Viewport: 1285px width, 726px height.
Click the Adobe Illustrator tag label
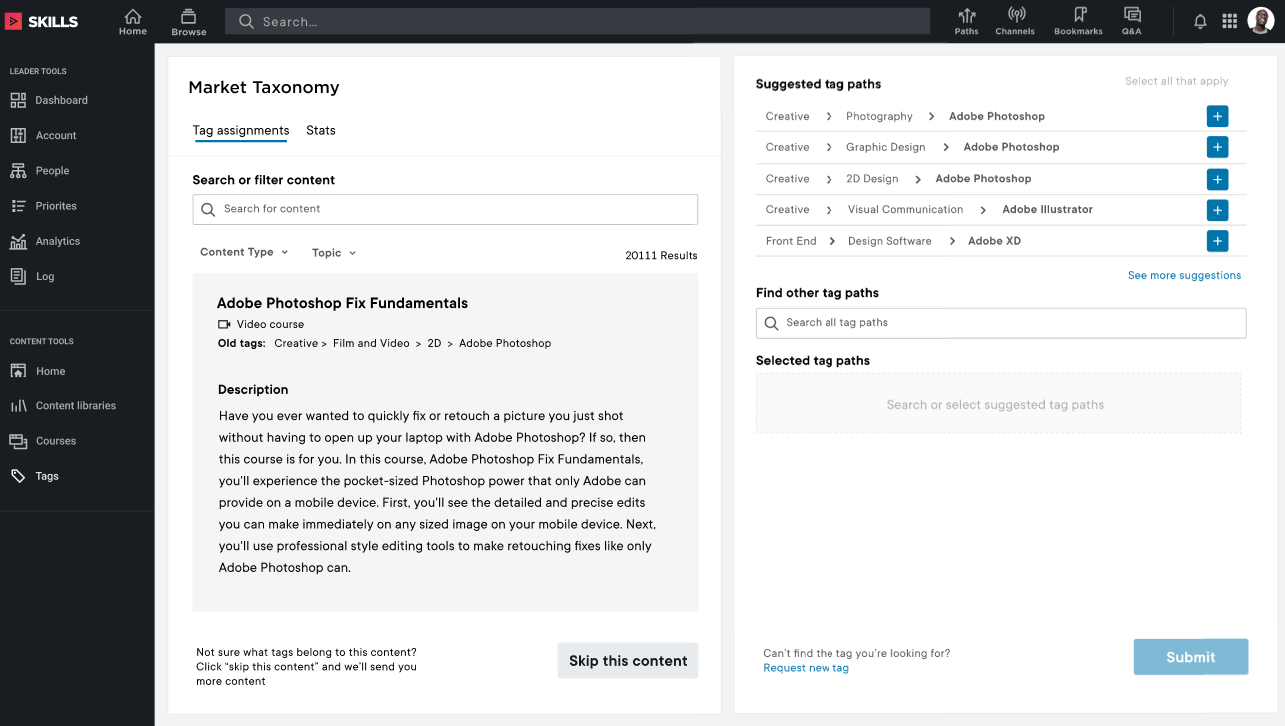pos(1047,210)
